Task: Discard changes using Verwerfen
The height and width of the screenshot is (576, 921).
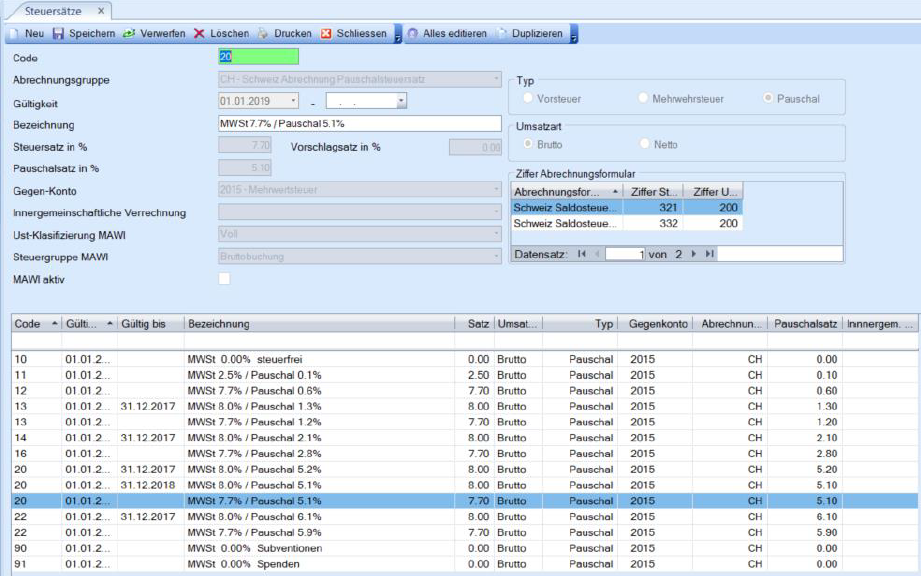Action: (153, 34)
